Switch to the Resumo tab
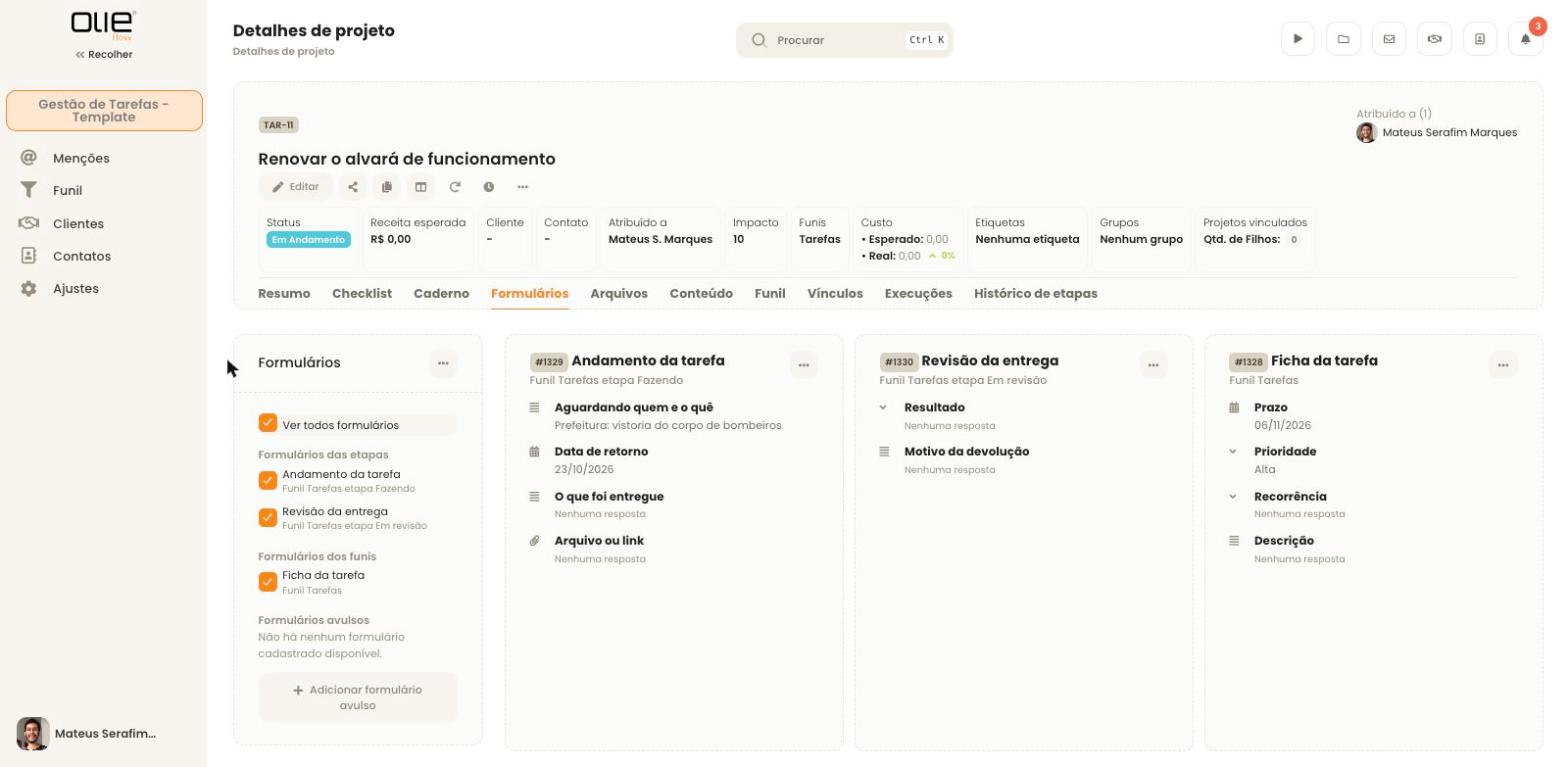The width and height of the screenshot is (1568, 767). [x=284, y=293]
